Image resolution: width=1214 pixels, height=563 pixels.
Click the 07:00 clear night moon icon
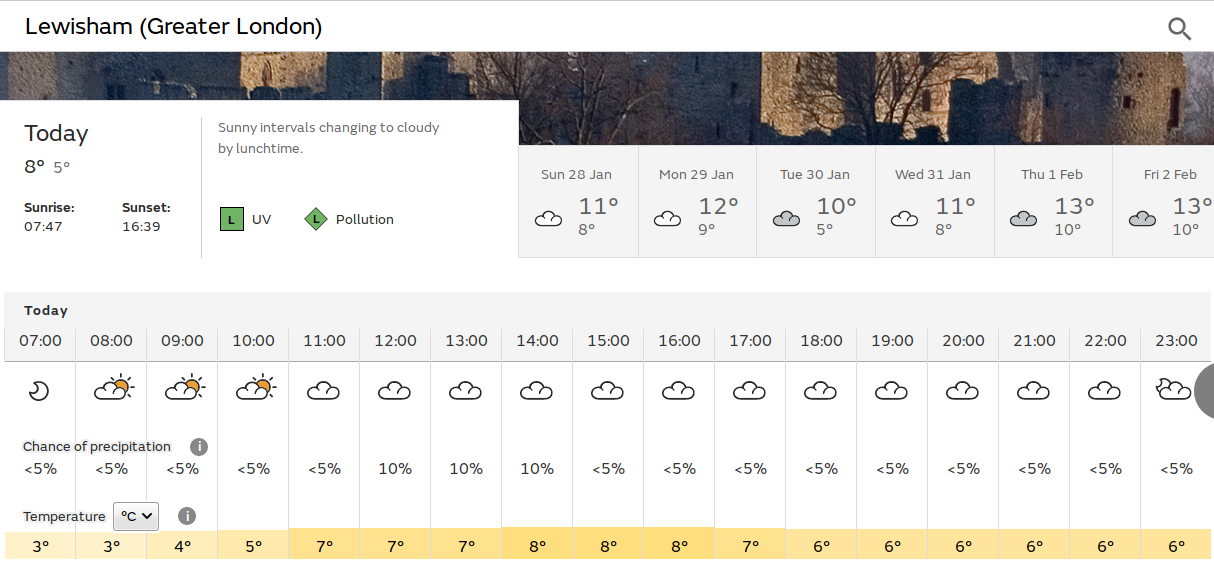click(39, 390)
